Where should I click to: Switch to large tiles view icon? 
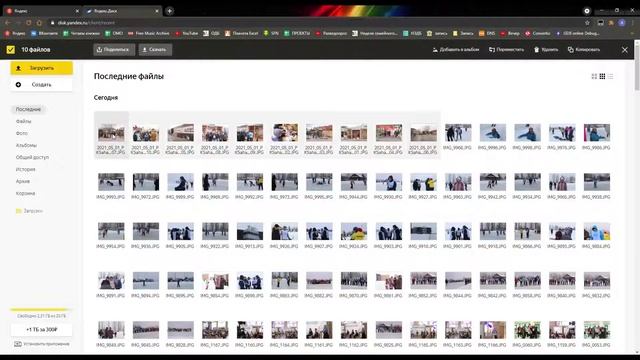click(594, 76)
